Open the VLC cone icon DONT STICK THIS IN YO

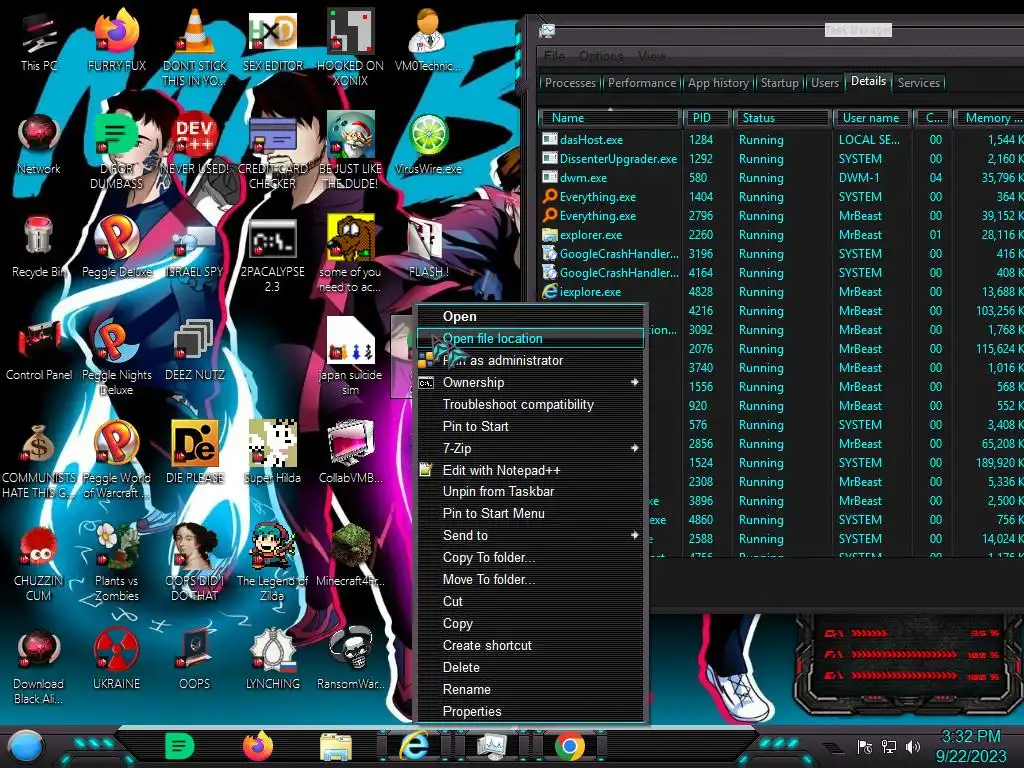194,47
